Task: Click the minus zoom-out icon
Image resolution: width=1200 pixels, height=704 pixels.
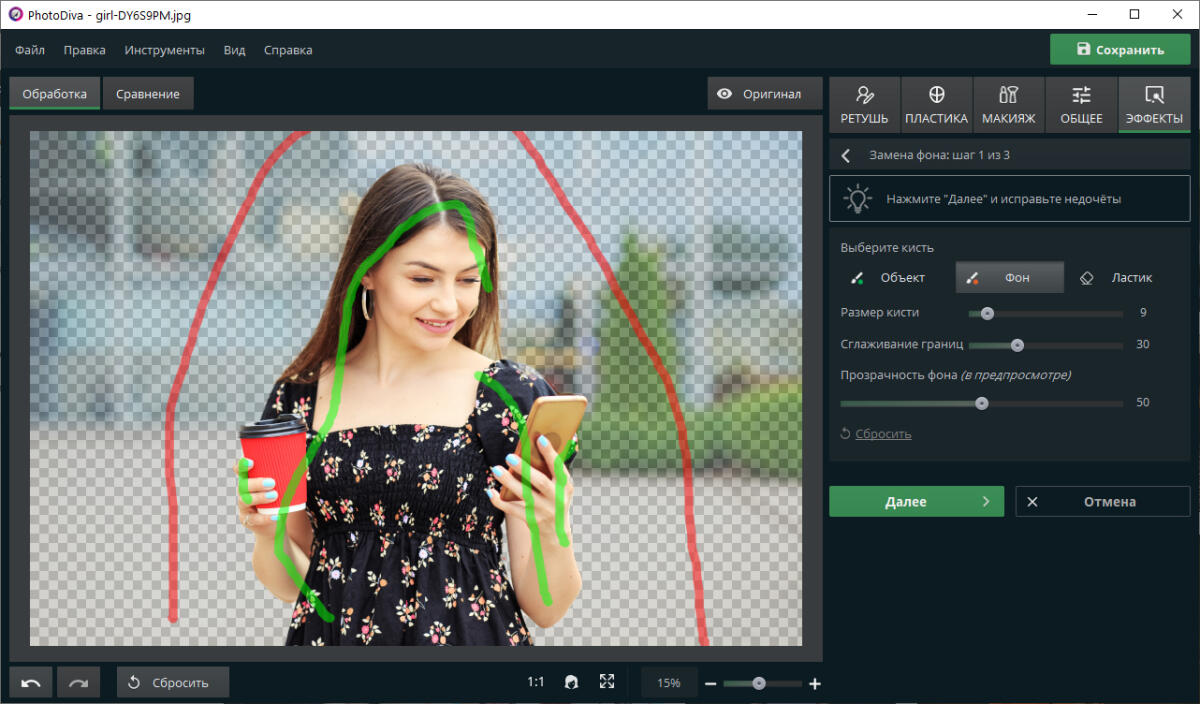Action: click(710, 684)
